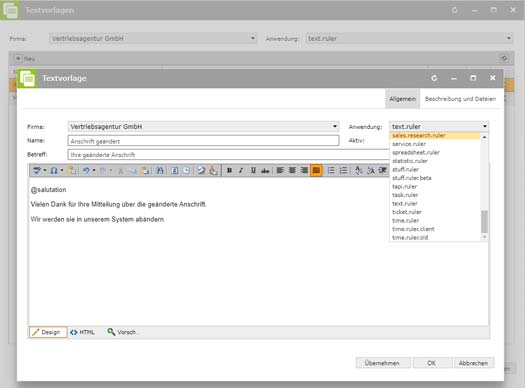Toggle underline formatting

tap(253, 170)
